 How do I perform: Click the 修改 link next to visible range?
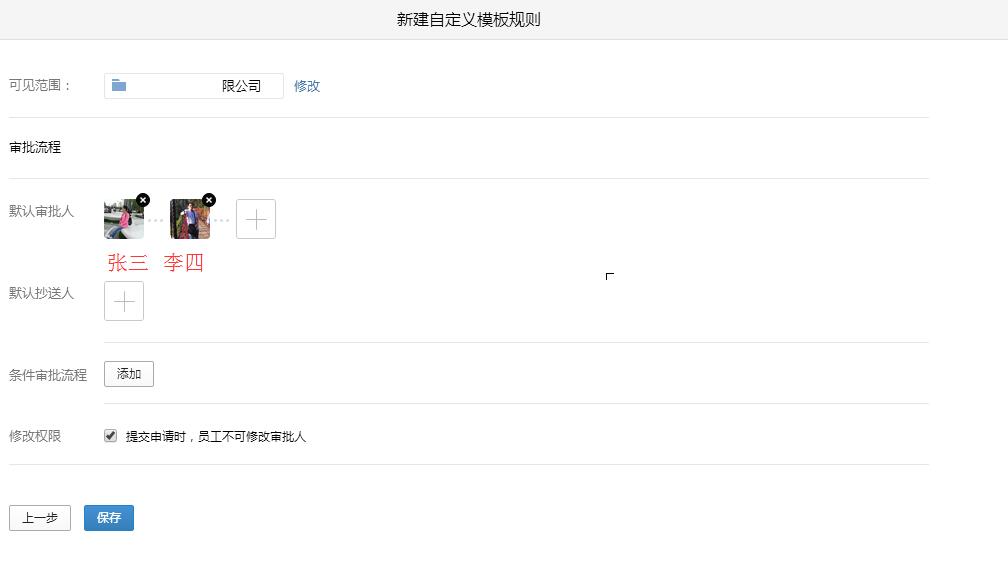click(307, 86)
